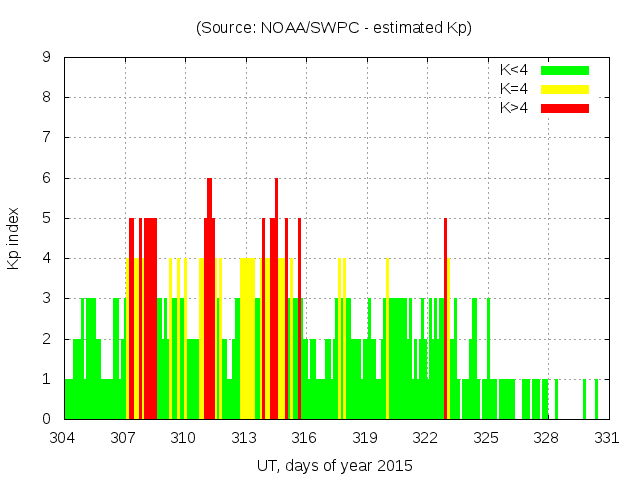640x480 pixels.
Task: Click the green K<4 legend swatch
Action: 565,70
